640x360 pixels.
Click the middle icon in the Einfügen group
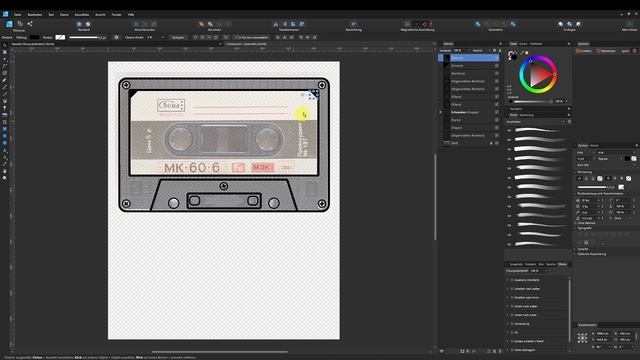[x=570, y=24]
